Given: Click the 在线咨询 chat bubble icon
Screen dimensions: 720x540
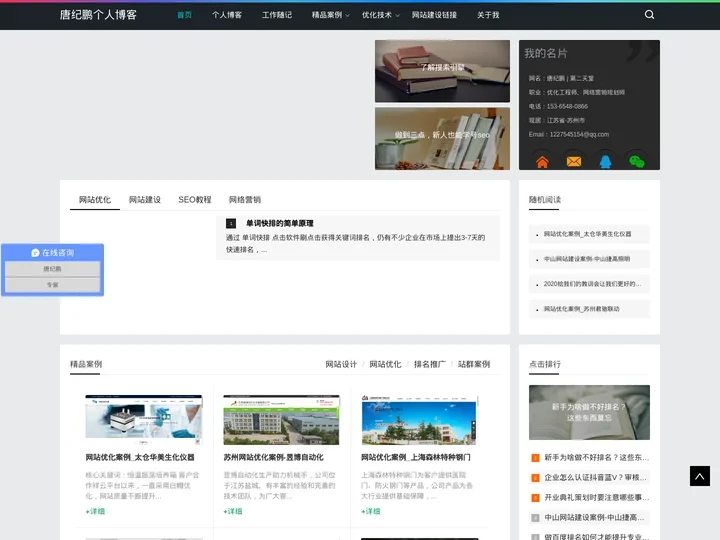Looking at the screenshot, I should click(35, 253).
